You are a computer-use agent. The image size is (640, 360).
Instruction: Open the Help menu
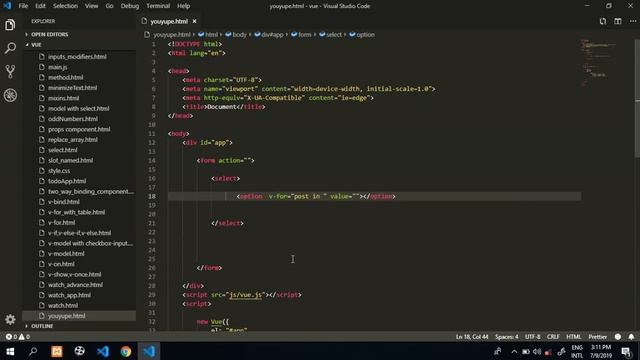(x=183, y=6)
